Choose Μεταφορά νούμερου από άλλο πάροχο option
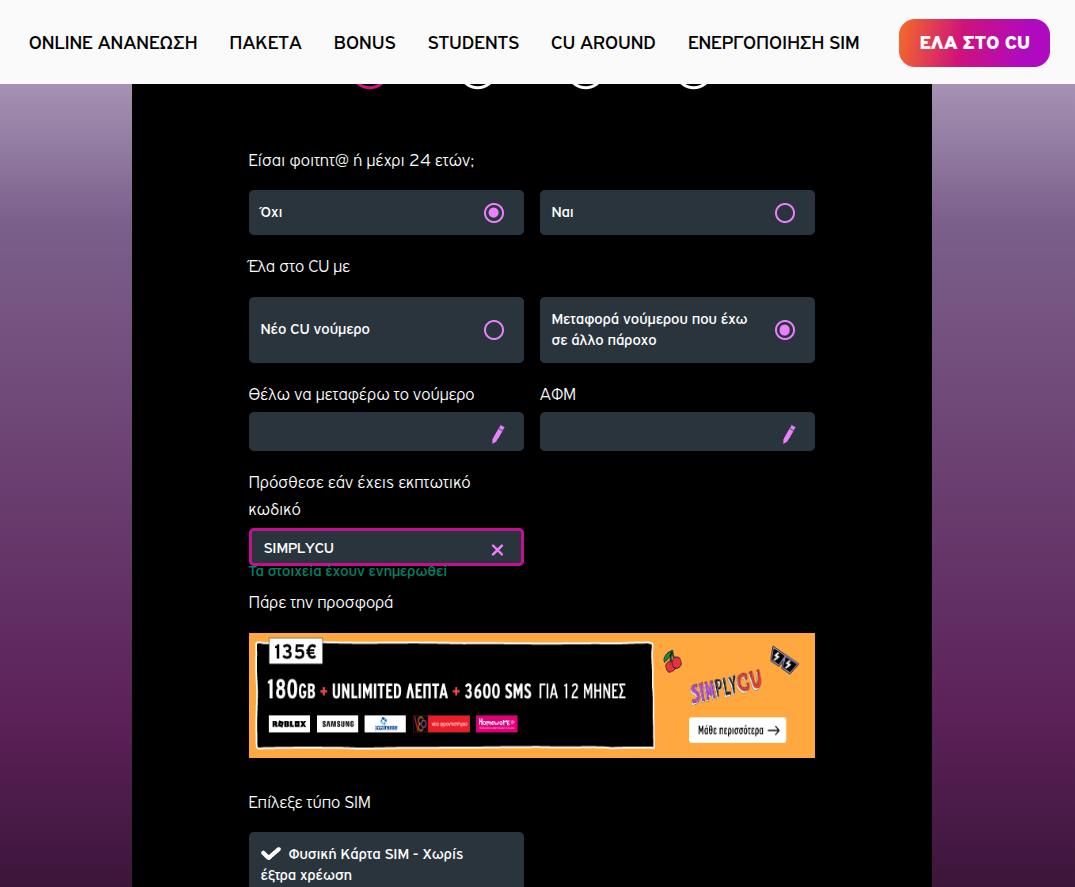The height and width of the screenshot is (887, 1075). tap(784, 330)
